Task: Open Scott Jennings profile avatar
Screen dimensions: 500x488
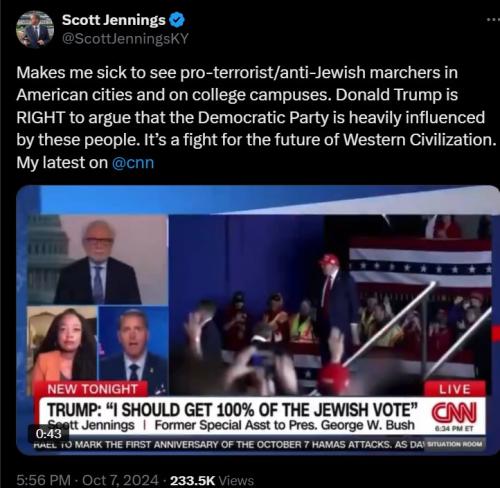Action: click(x=35, y=29)
